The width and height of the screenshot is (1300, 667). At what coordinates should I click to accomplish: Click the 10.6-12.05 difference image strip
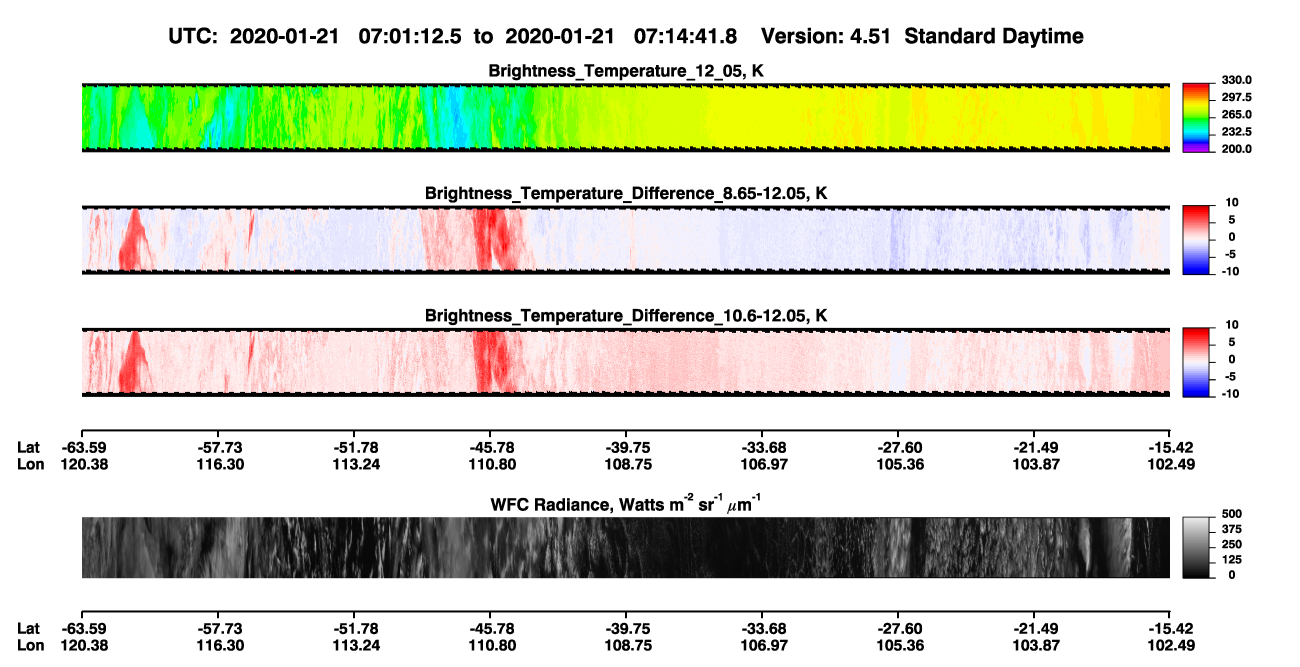point(626,362)
